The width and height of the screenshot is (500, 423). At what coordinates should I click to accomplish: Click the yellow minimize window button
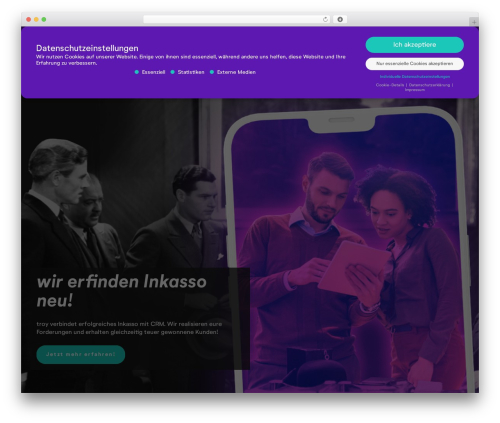(x=36, y=19)
